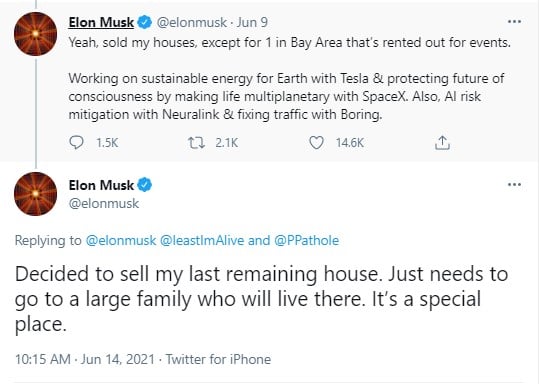The width and height of the screenshot is (540, 384).
Task: Click the Elon Musk display name on the Jun 14 tweet
Action: 101,185
